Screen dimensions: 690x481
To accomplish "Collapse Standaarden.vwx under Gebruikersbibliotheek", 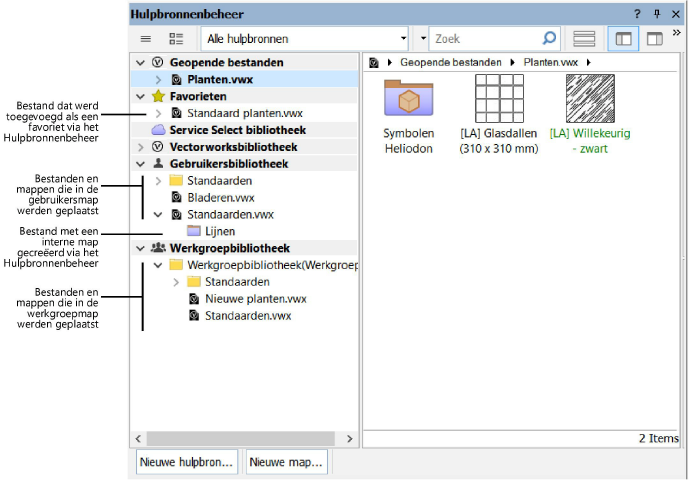I will click(158, 215).
